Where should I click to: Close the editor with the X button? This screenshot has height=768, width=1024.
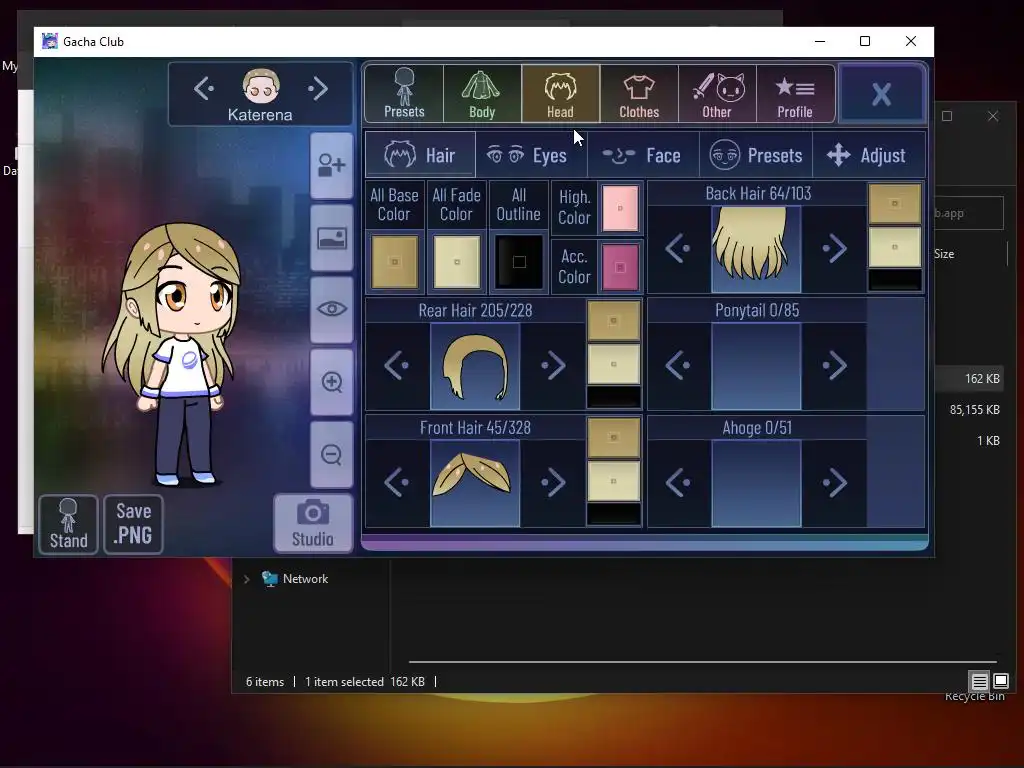click(882, 94)
